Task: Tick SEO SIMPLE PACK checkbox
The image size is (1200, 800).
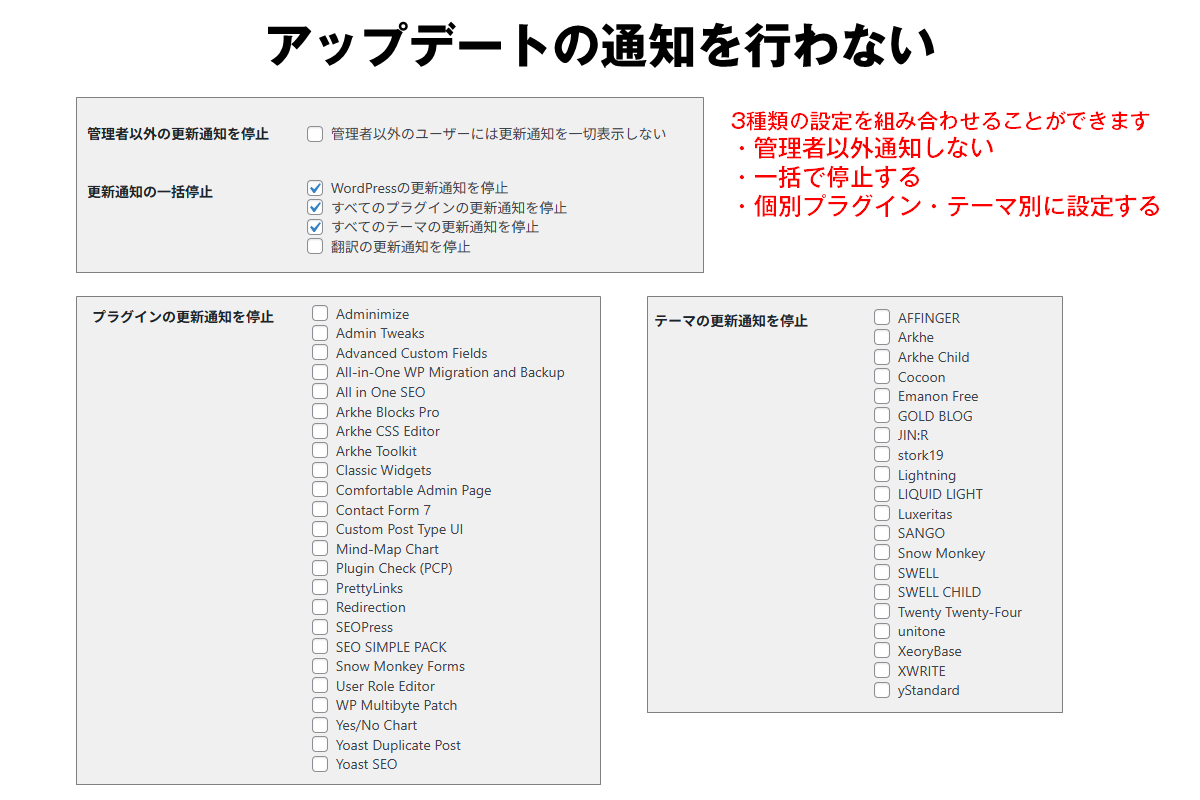Action: [x=320, y=647]
